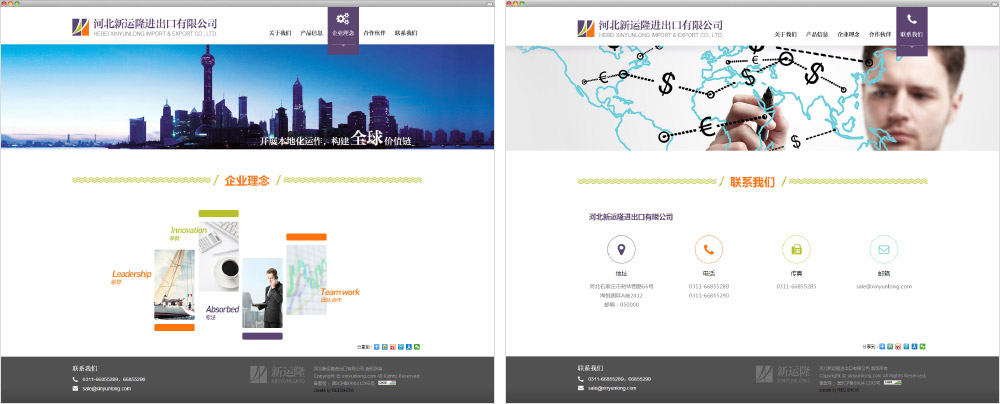
Task: Click the businessman on phone Absorbed image
Action: (x=262, y=295)
